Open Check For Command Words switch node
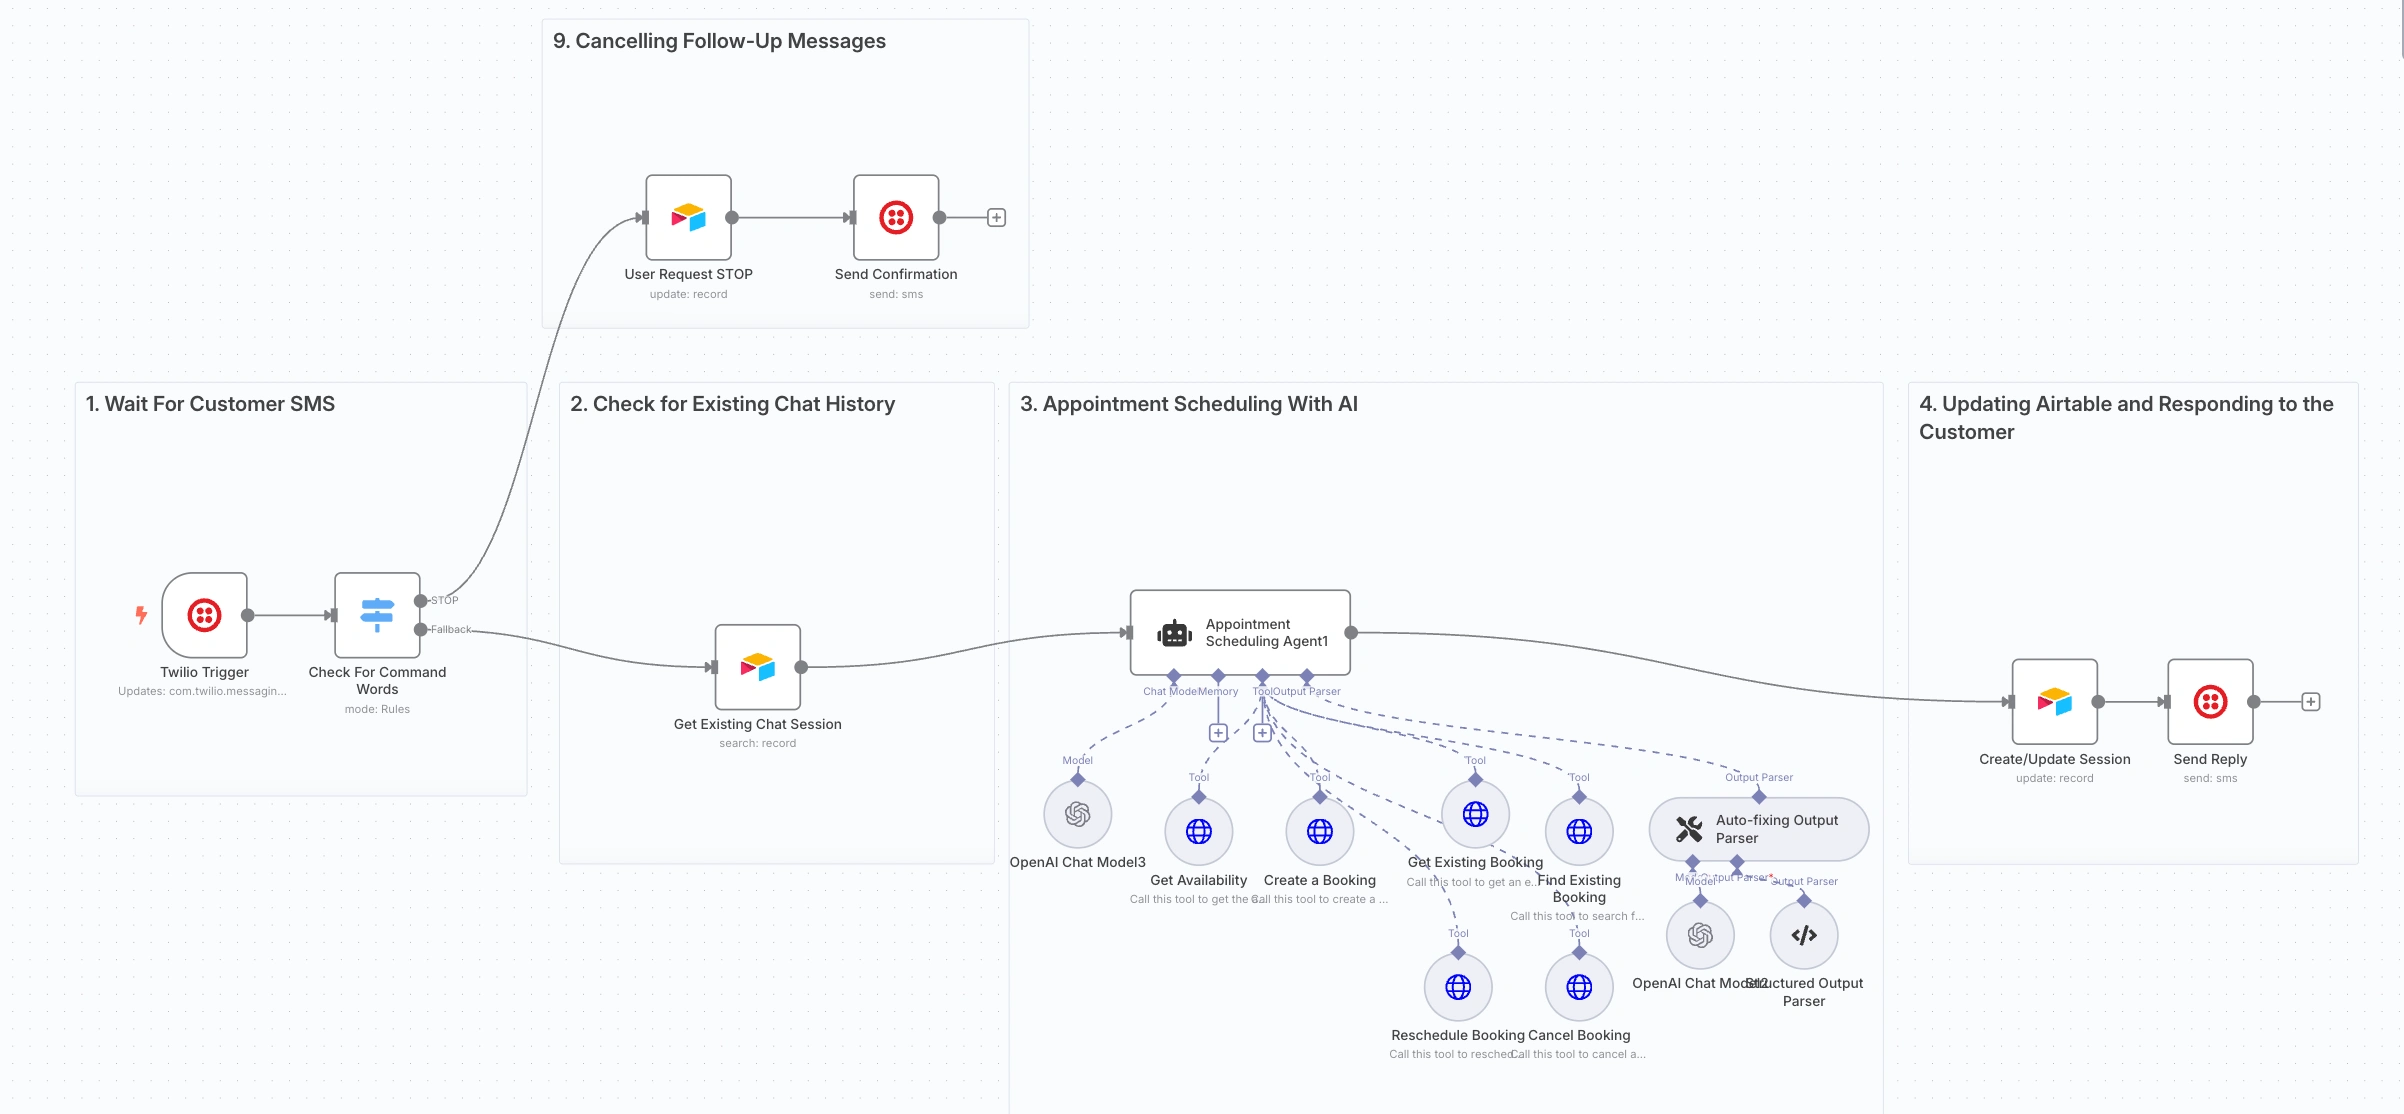This screenshot has width=2404, height=1114. point(377,615)
